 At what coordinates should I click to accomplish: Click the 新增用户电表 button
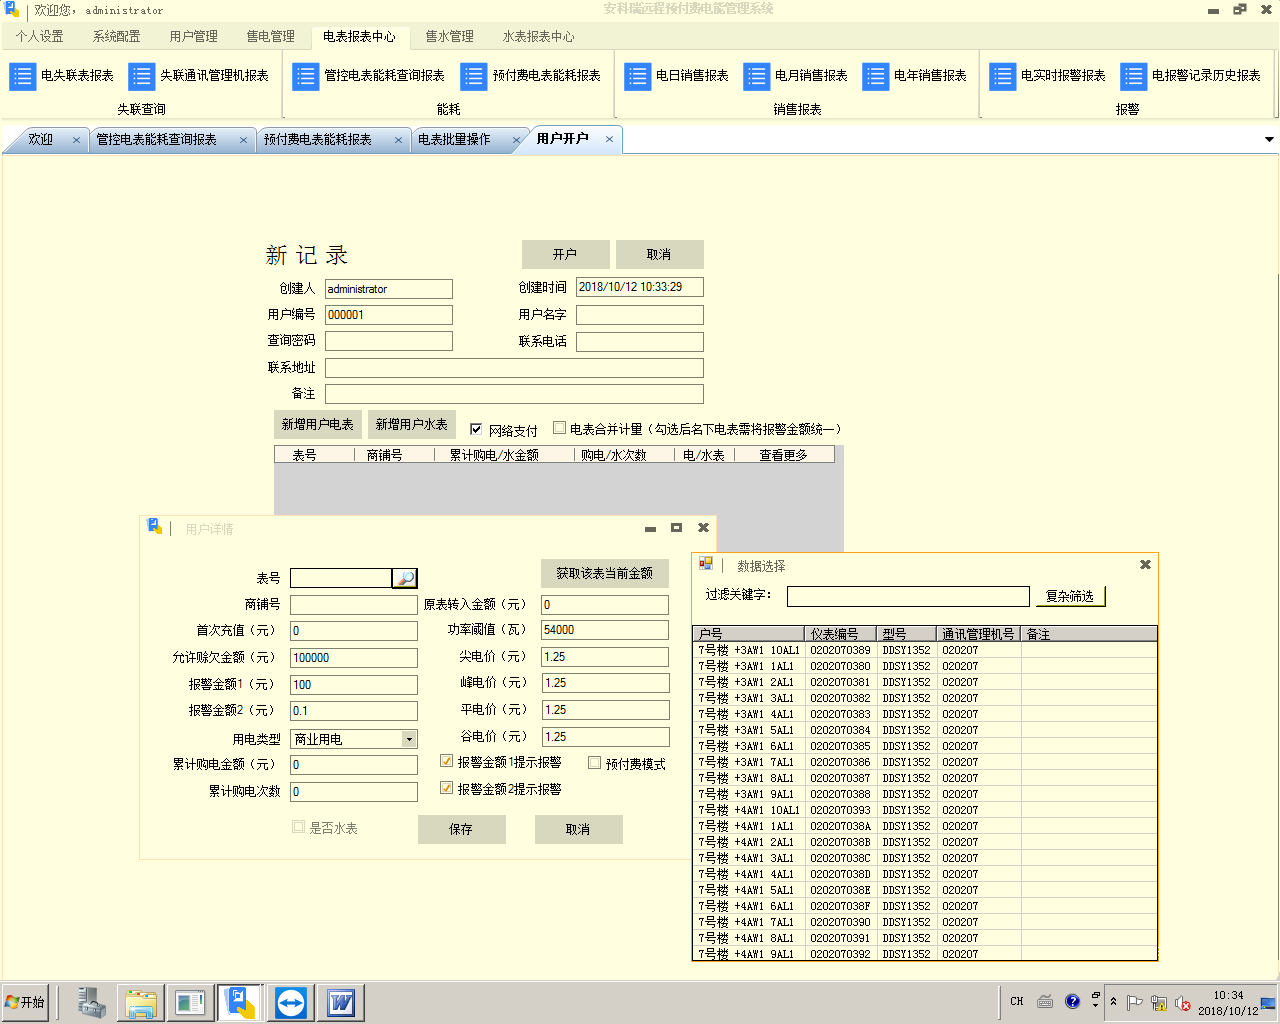(x=318, y=424)
